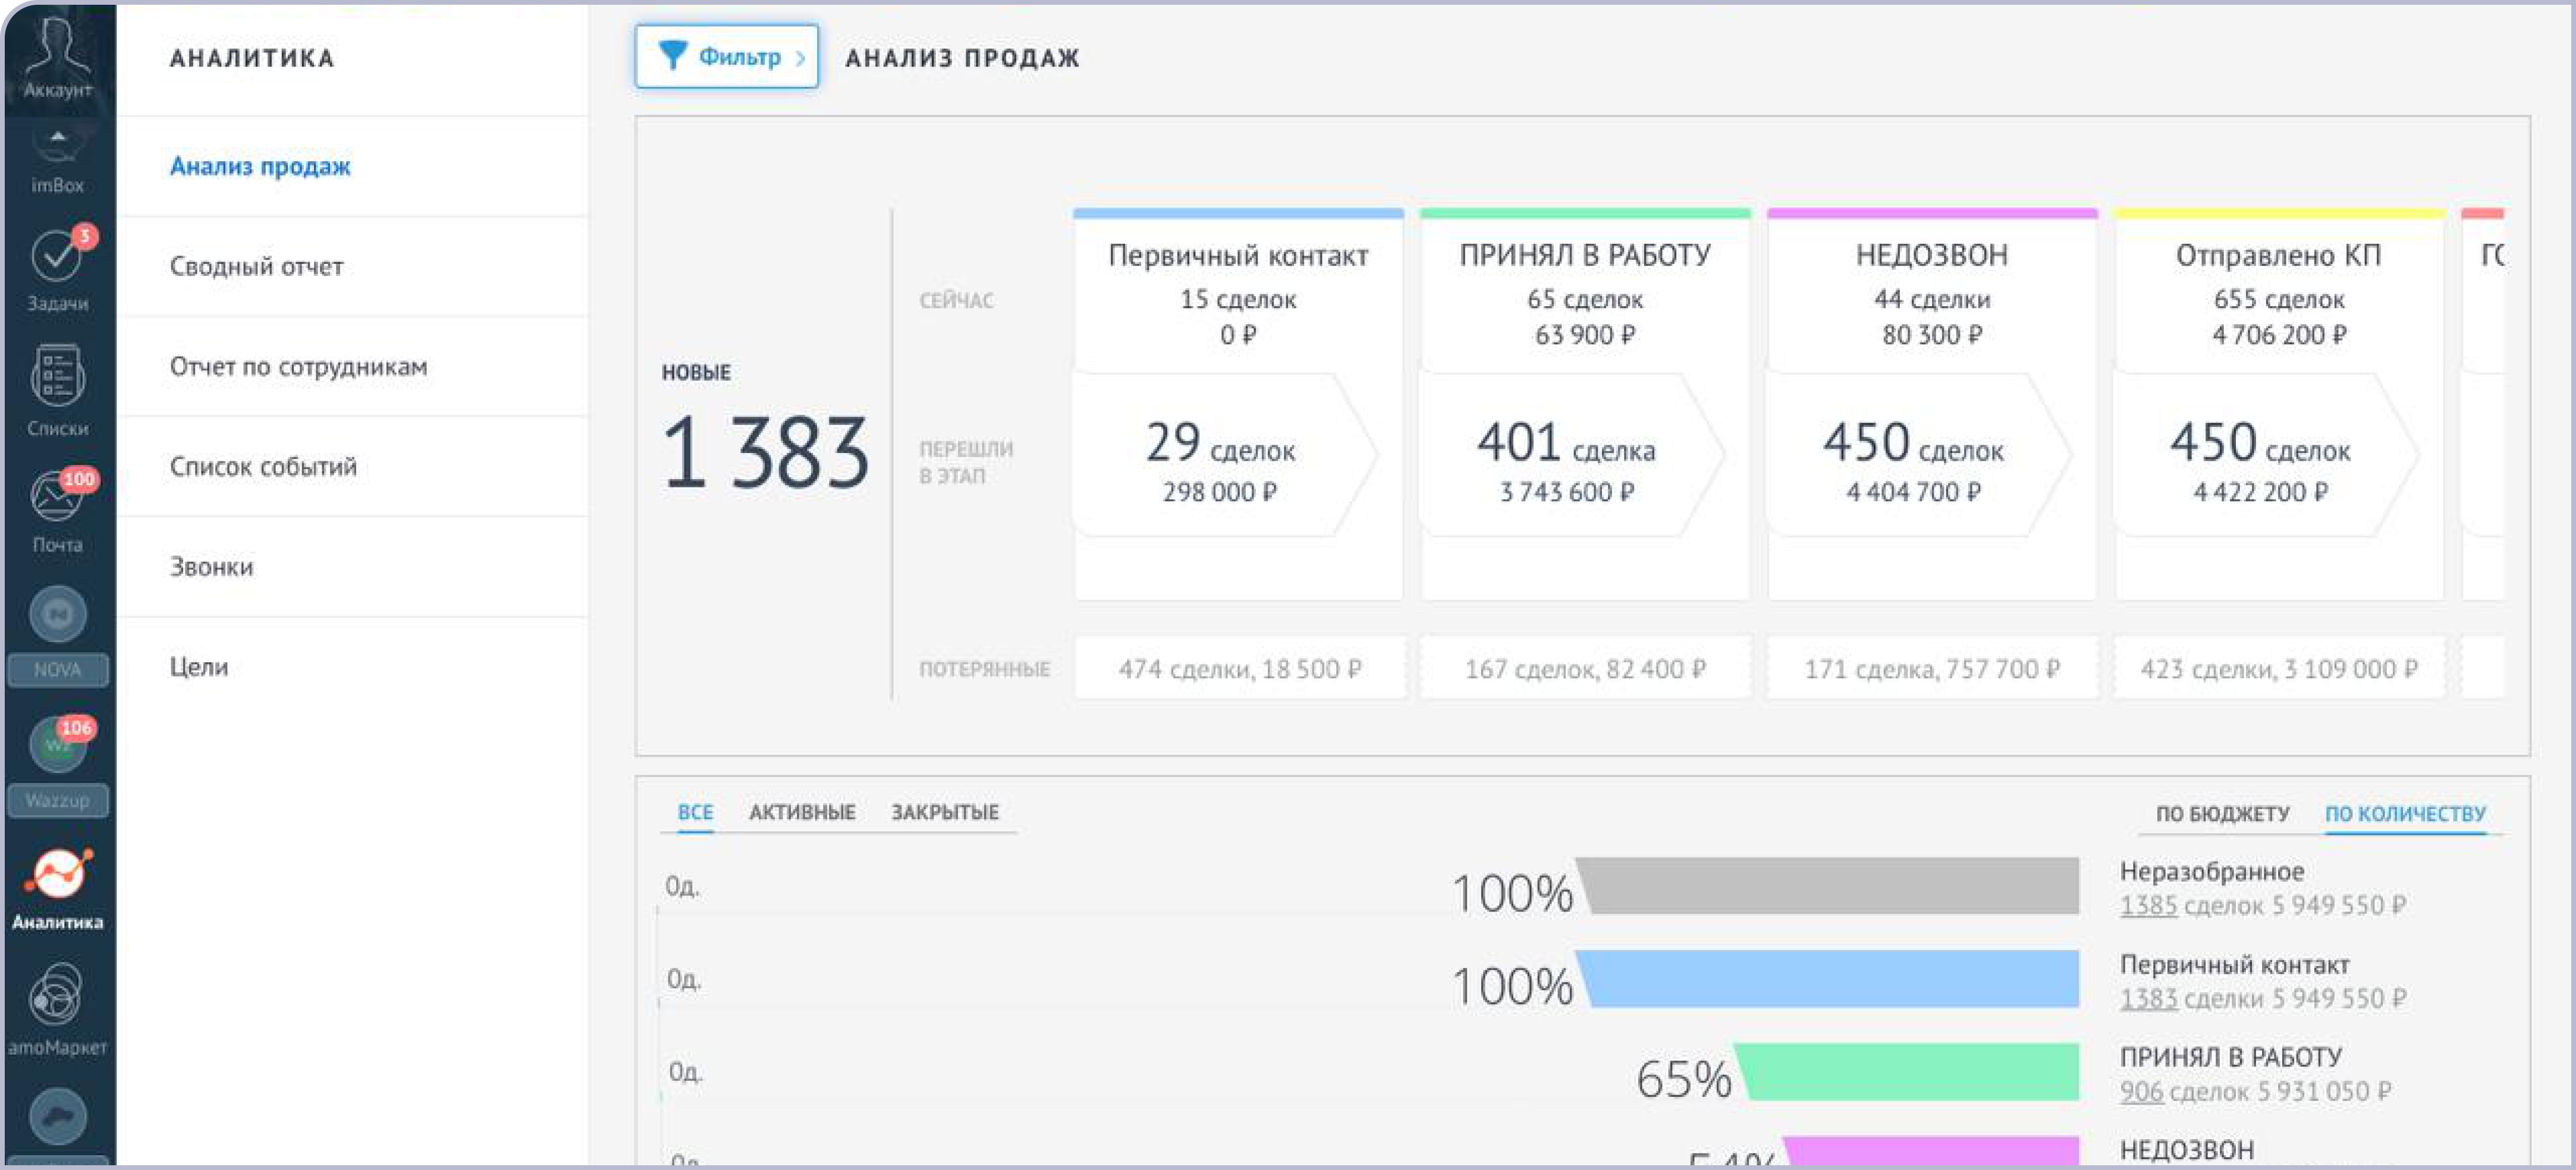Show the Все deals tab

695,813
